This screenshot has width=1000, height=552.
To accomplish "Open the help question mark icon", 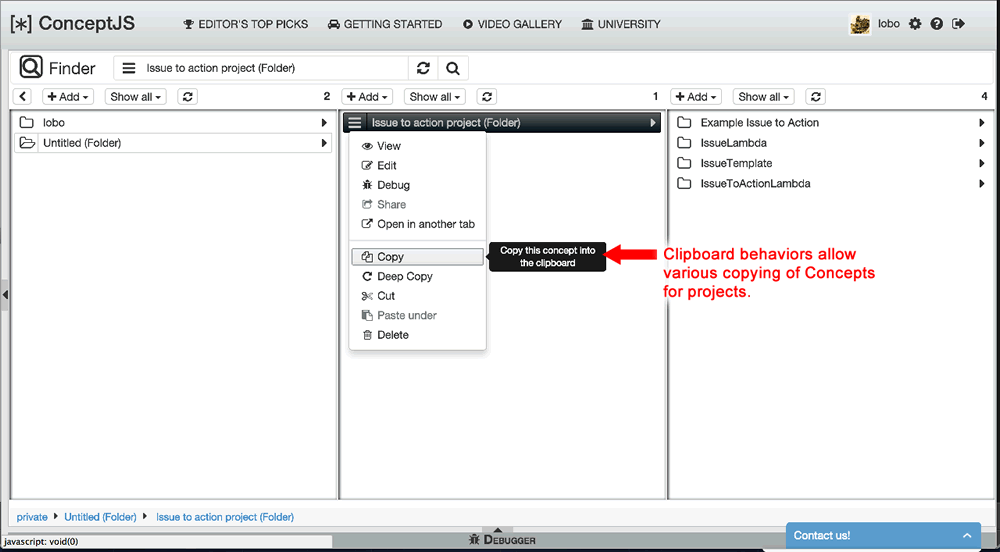I will pyautogui.click(x=936, y=24).
